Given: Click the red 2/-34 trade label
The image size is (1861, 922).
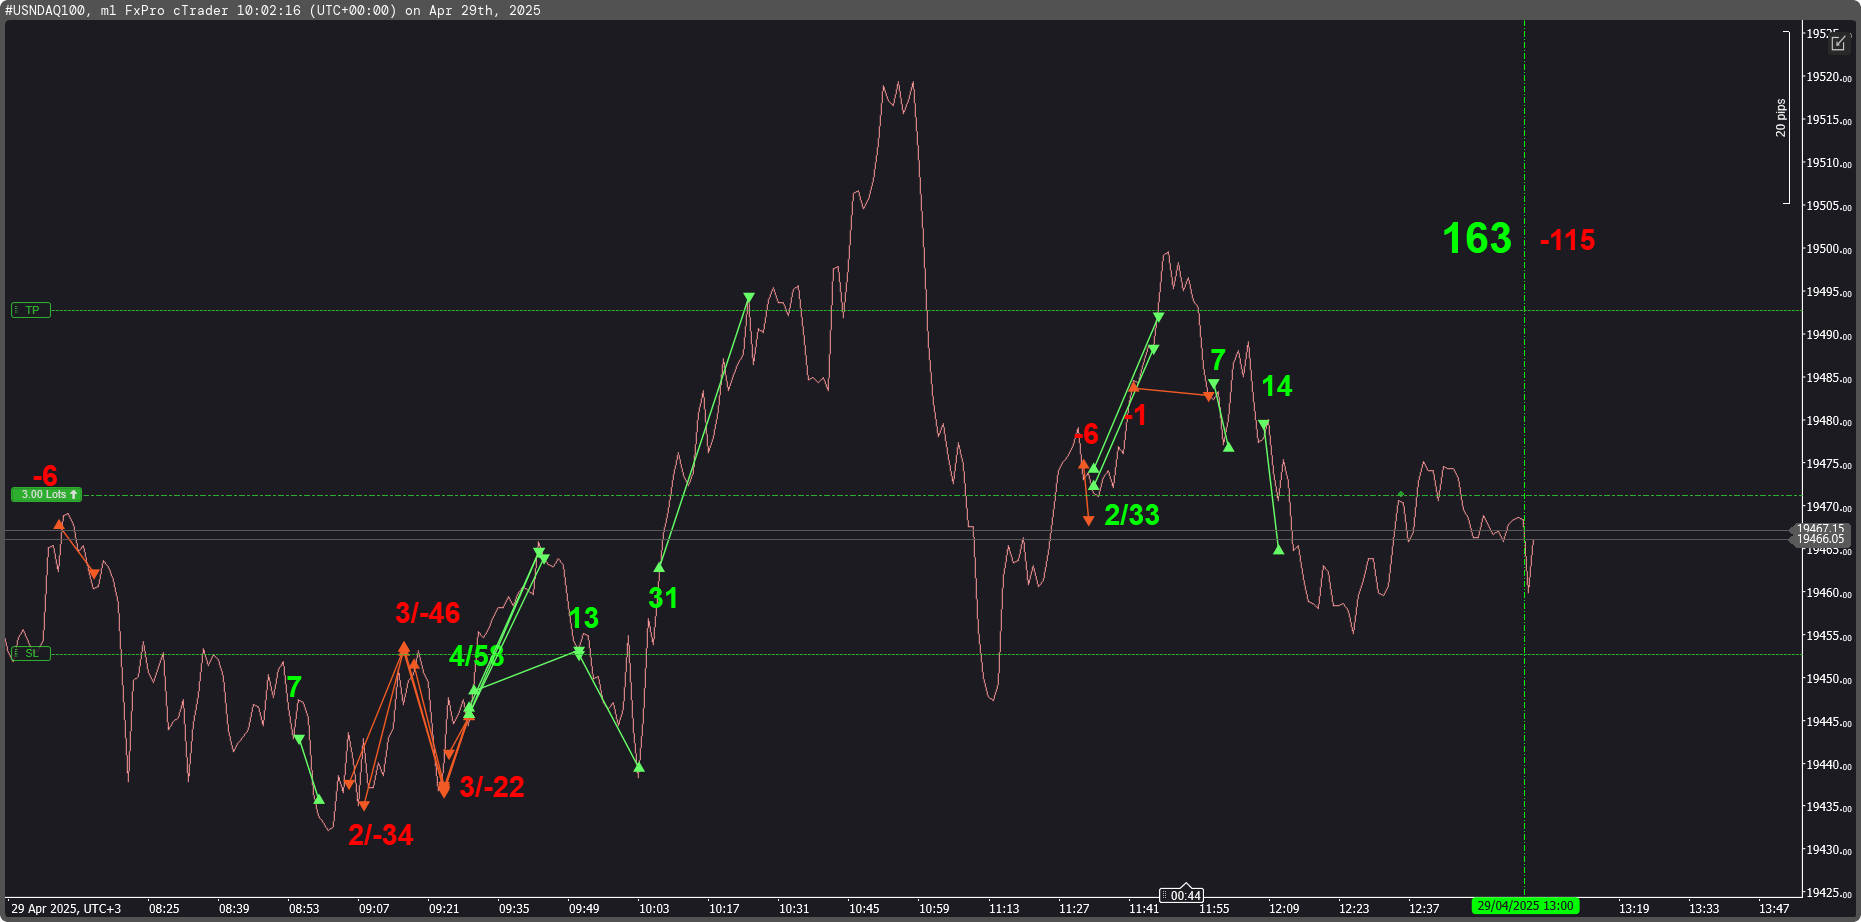Looking at the screenshot, I should [x=380, y=835].
